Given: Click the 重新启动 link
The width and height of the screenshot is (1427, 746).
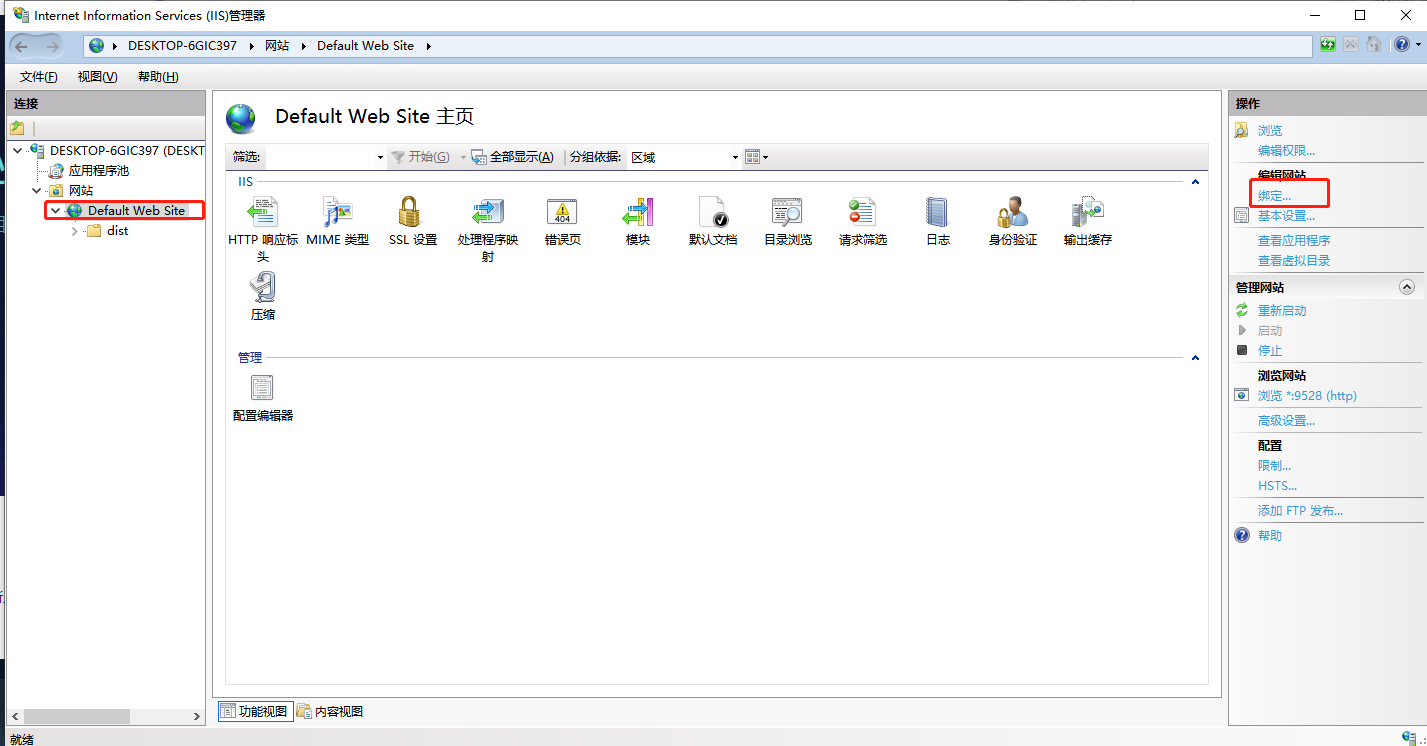Looking at the screenshot, I should pyautogui.click(x=1282, y=311).
